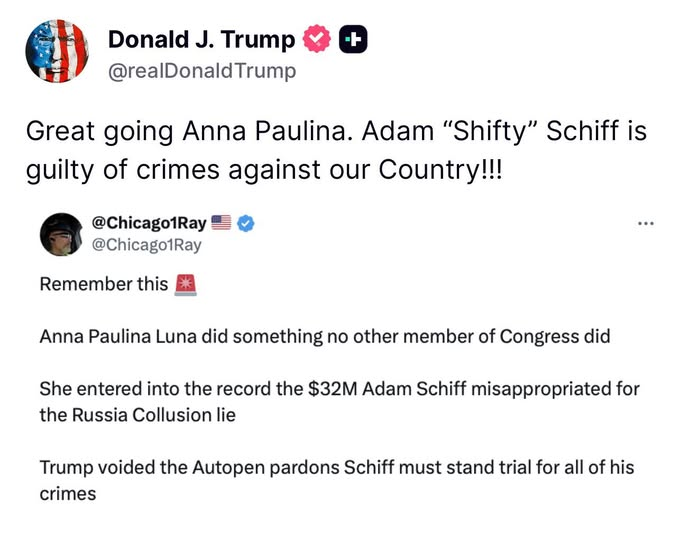
Task: Click "guilty of crimes against our Country!!!" line
Action: (265, 169)
